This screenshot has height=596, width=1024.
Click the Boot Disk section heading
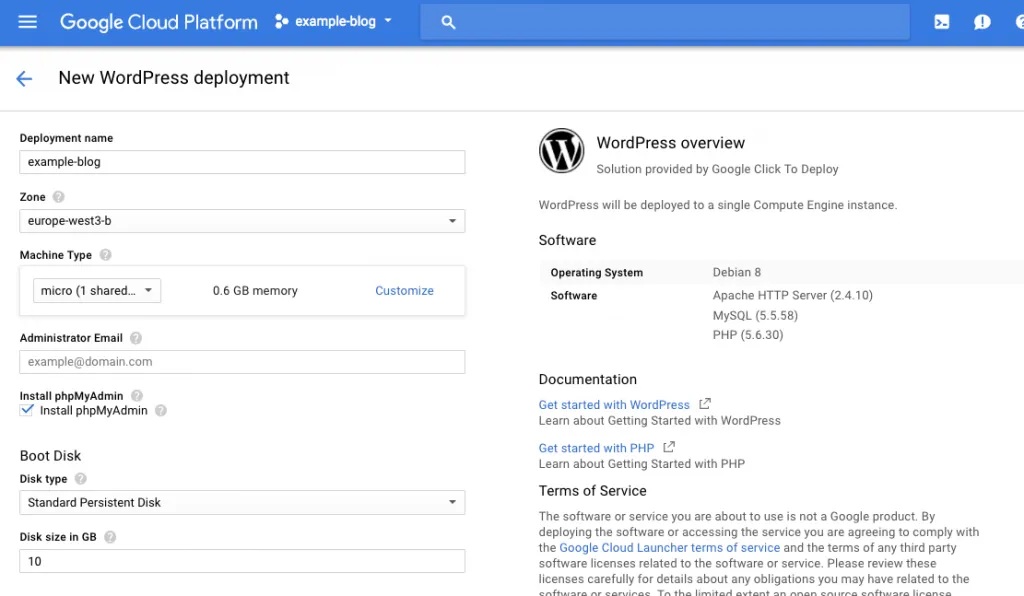(x=50, y=456)
